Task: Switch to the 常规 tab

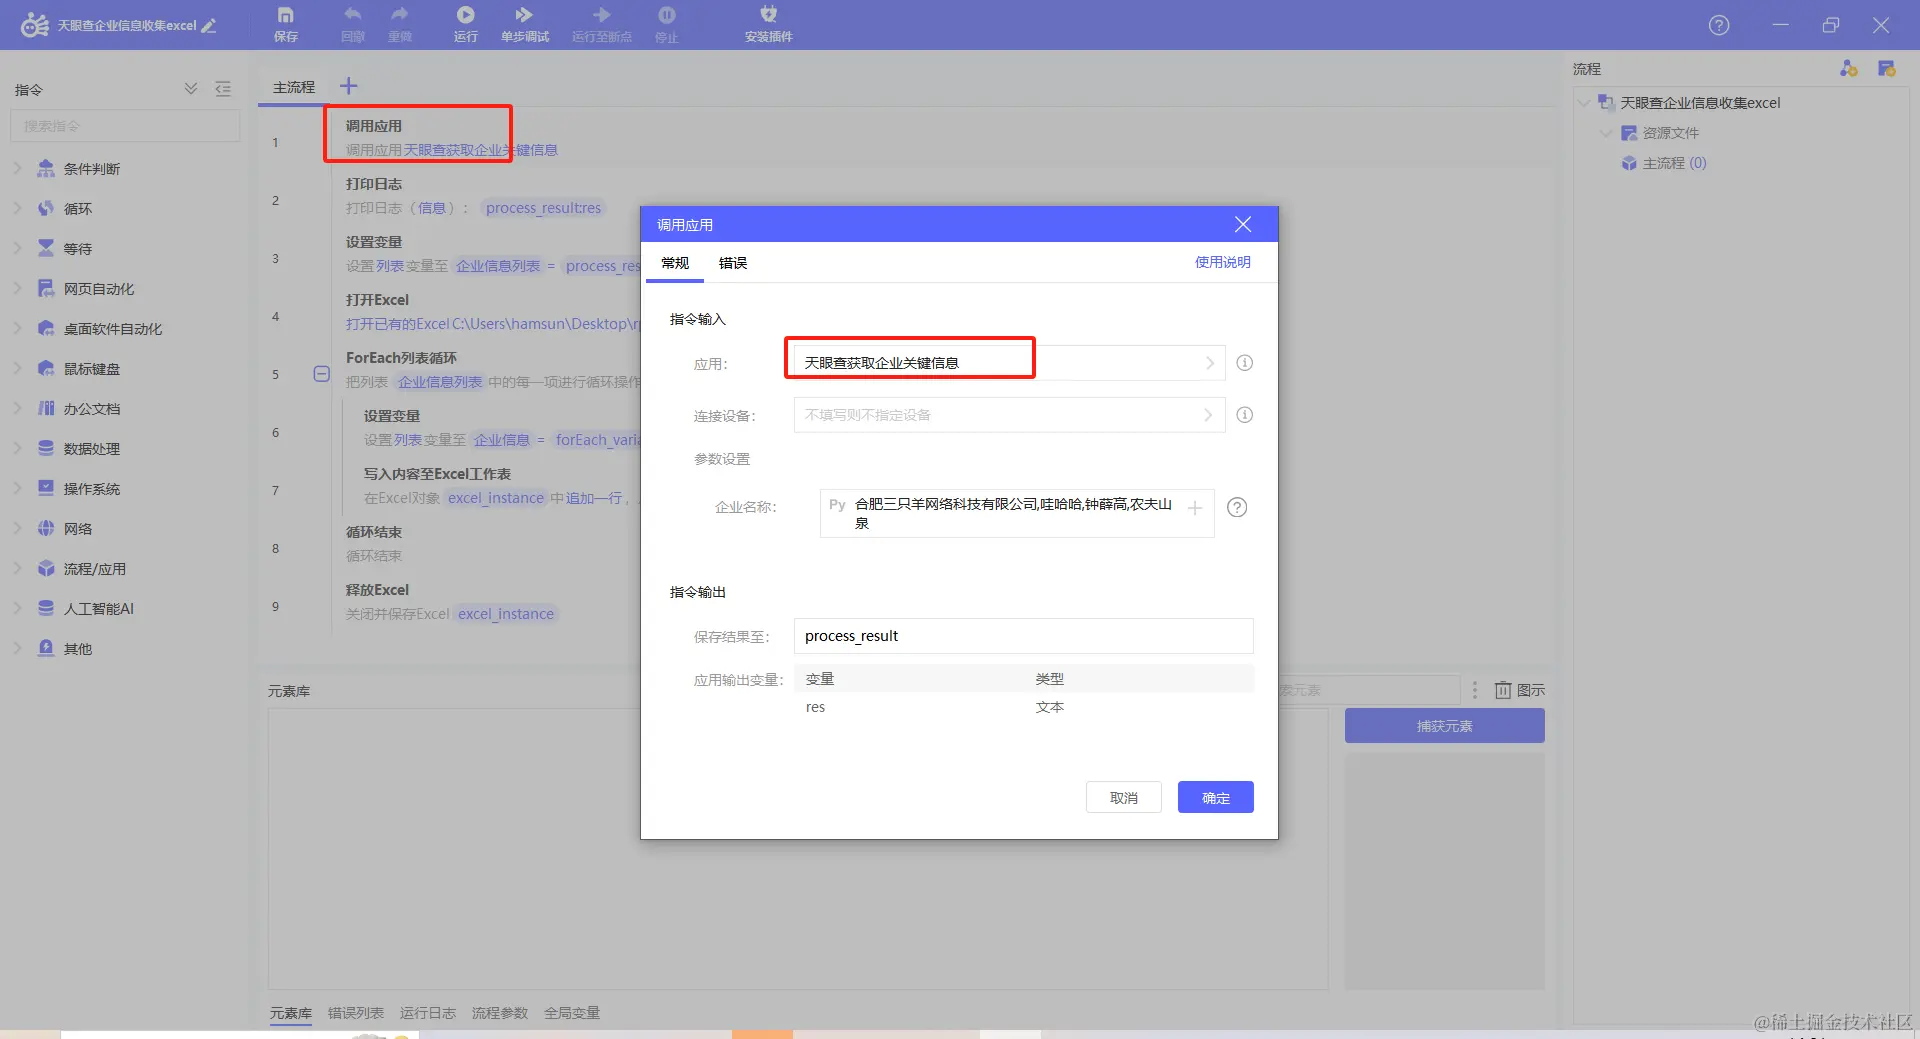Action: (x=675, y=263)
